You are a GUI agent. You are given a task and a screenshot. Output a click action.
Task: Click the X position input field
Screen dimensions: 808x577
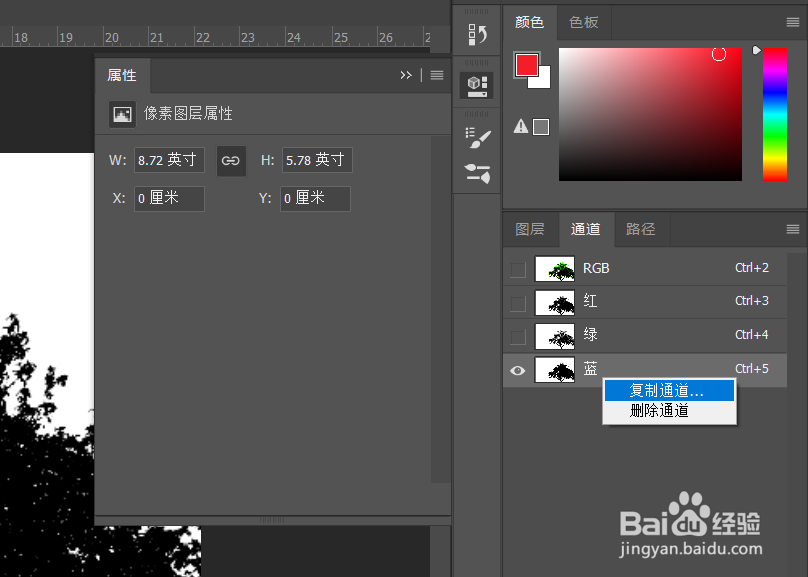(x=169, y=199)
